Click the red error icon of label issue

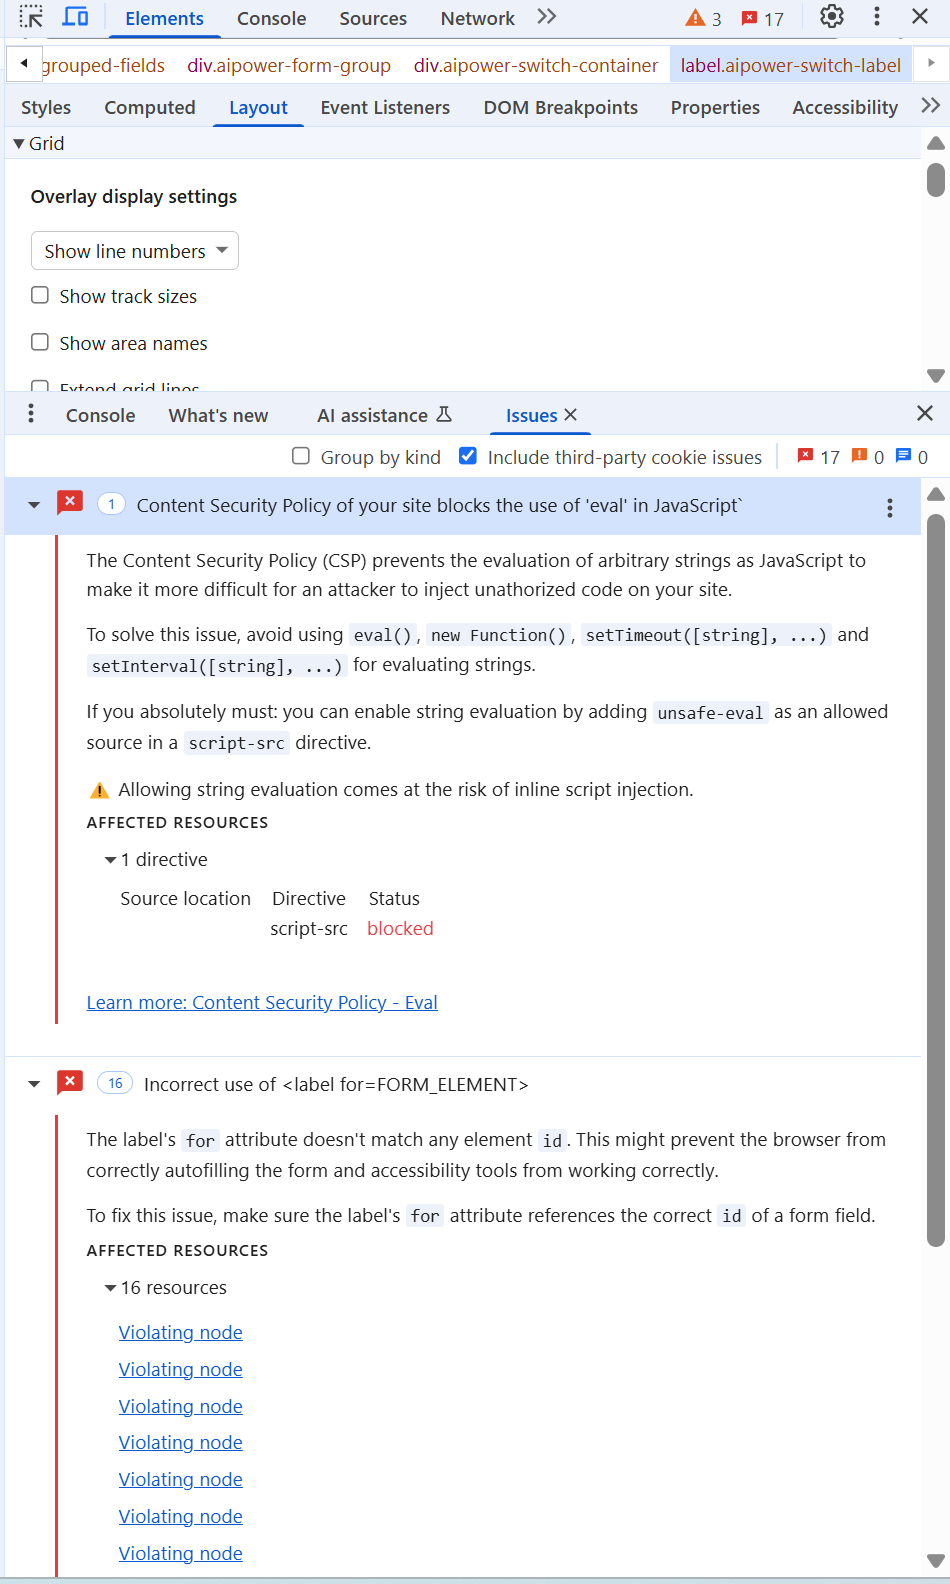tap(70, 1081)
